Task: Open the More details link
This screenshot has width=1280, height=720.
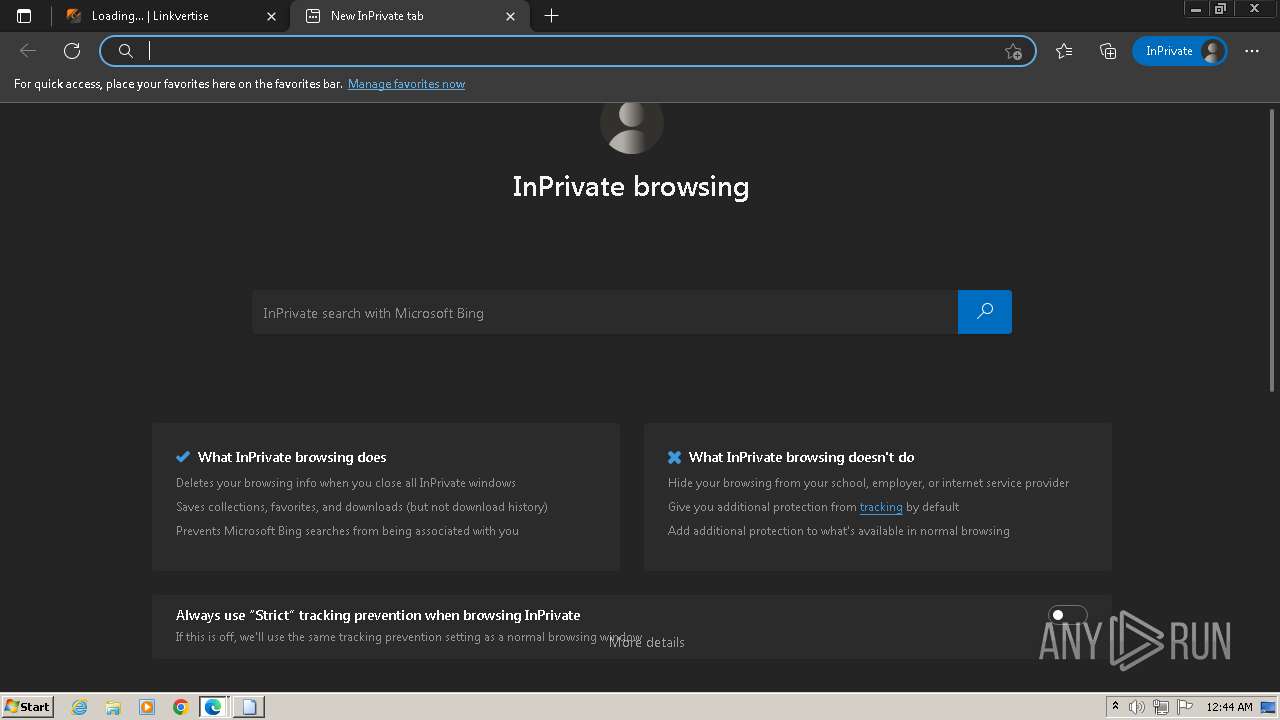Action: click(647, 642)
